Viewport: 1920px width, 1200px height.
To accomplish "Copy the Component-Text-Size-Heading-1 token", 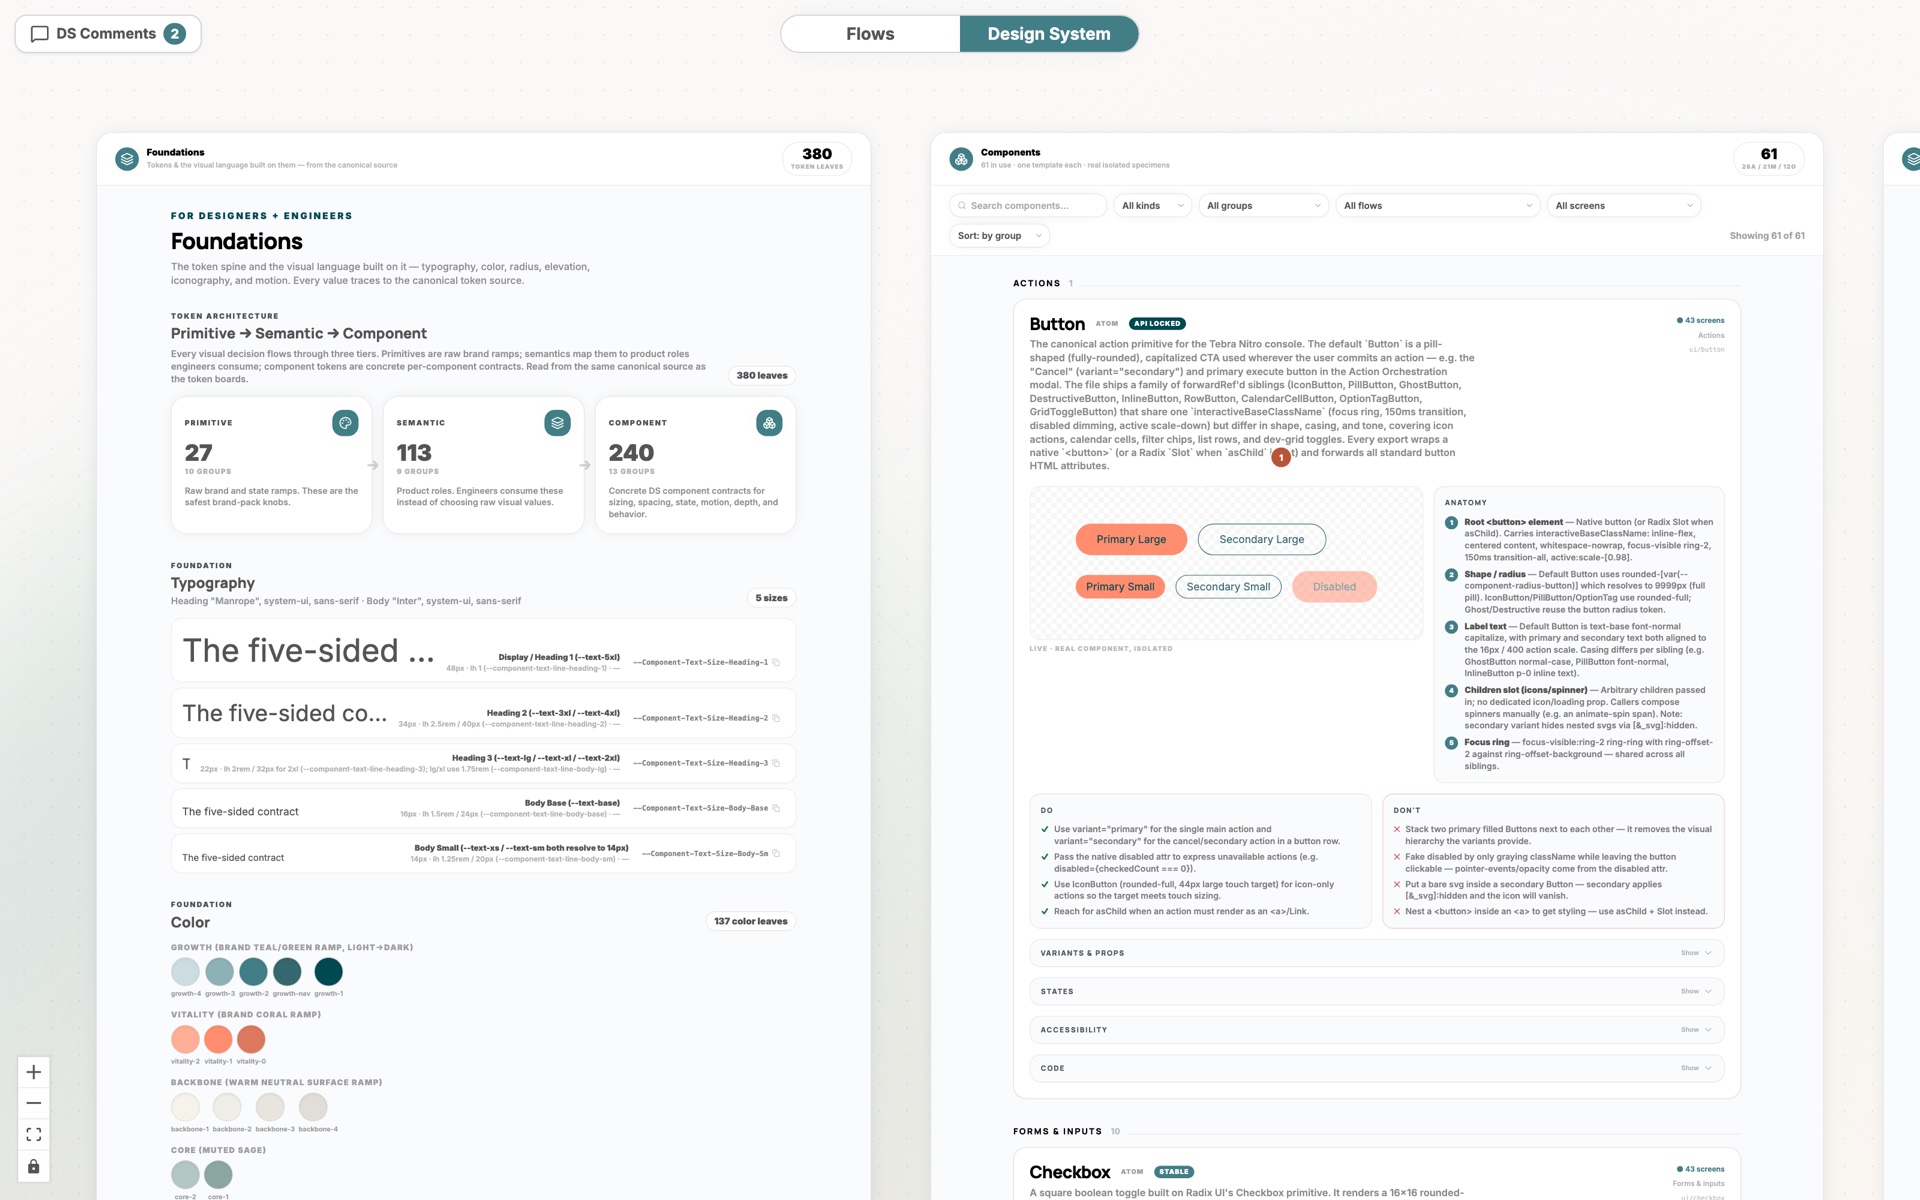I will [x=776, y=662].
